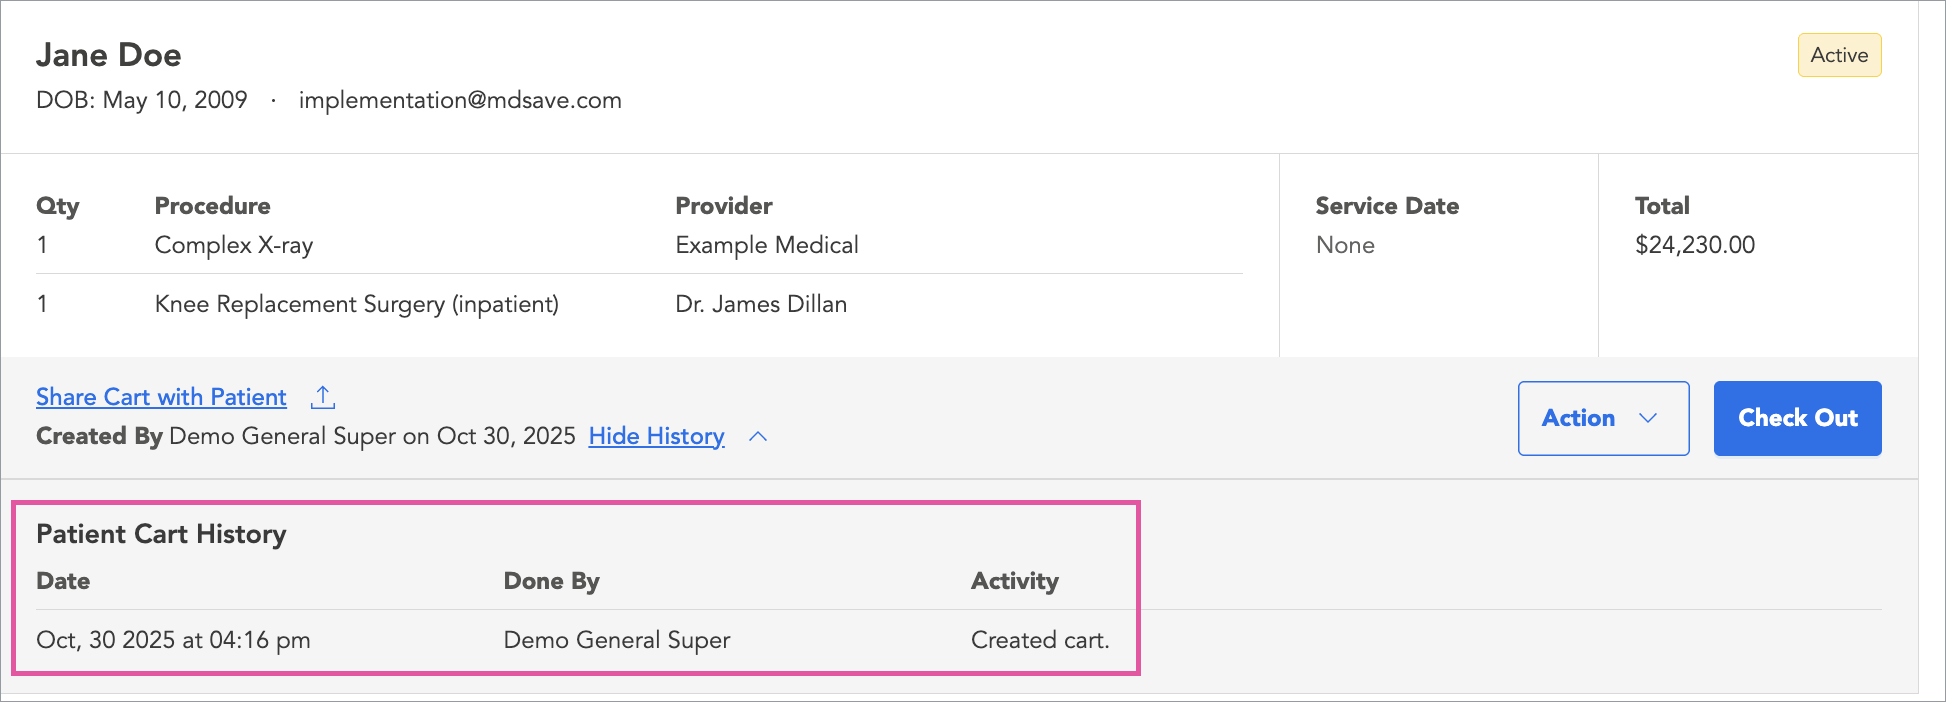Click Share Cart with Patient link
The width and height of the screenshot is (1946, 702).
tap(161, 397)
